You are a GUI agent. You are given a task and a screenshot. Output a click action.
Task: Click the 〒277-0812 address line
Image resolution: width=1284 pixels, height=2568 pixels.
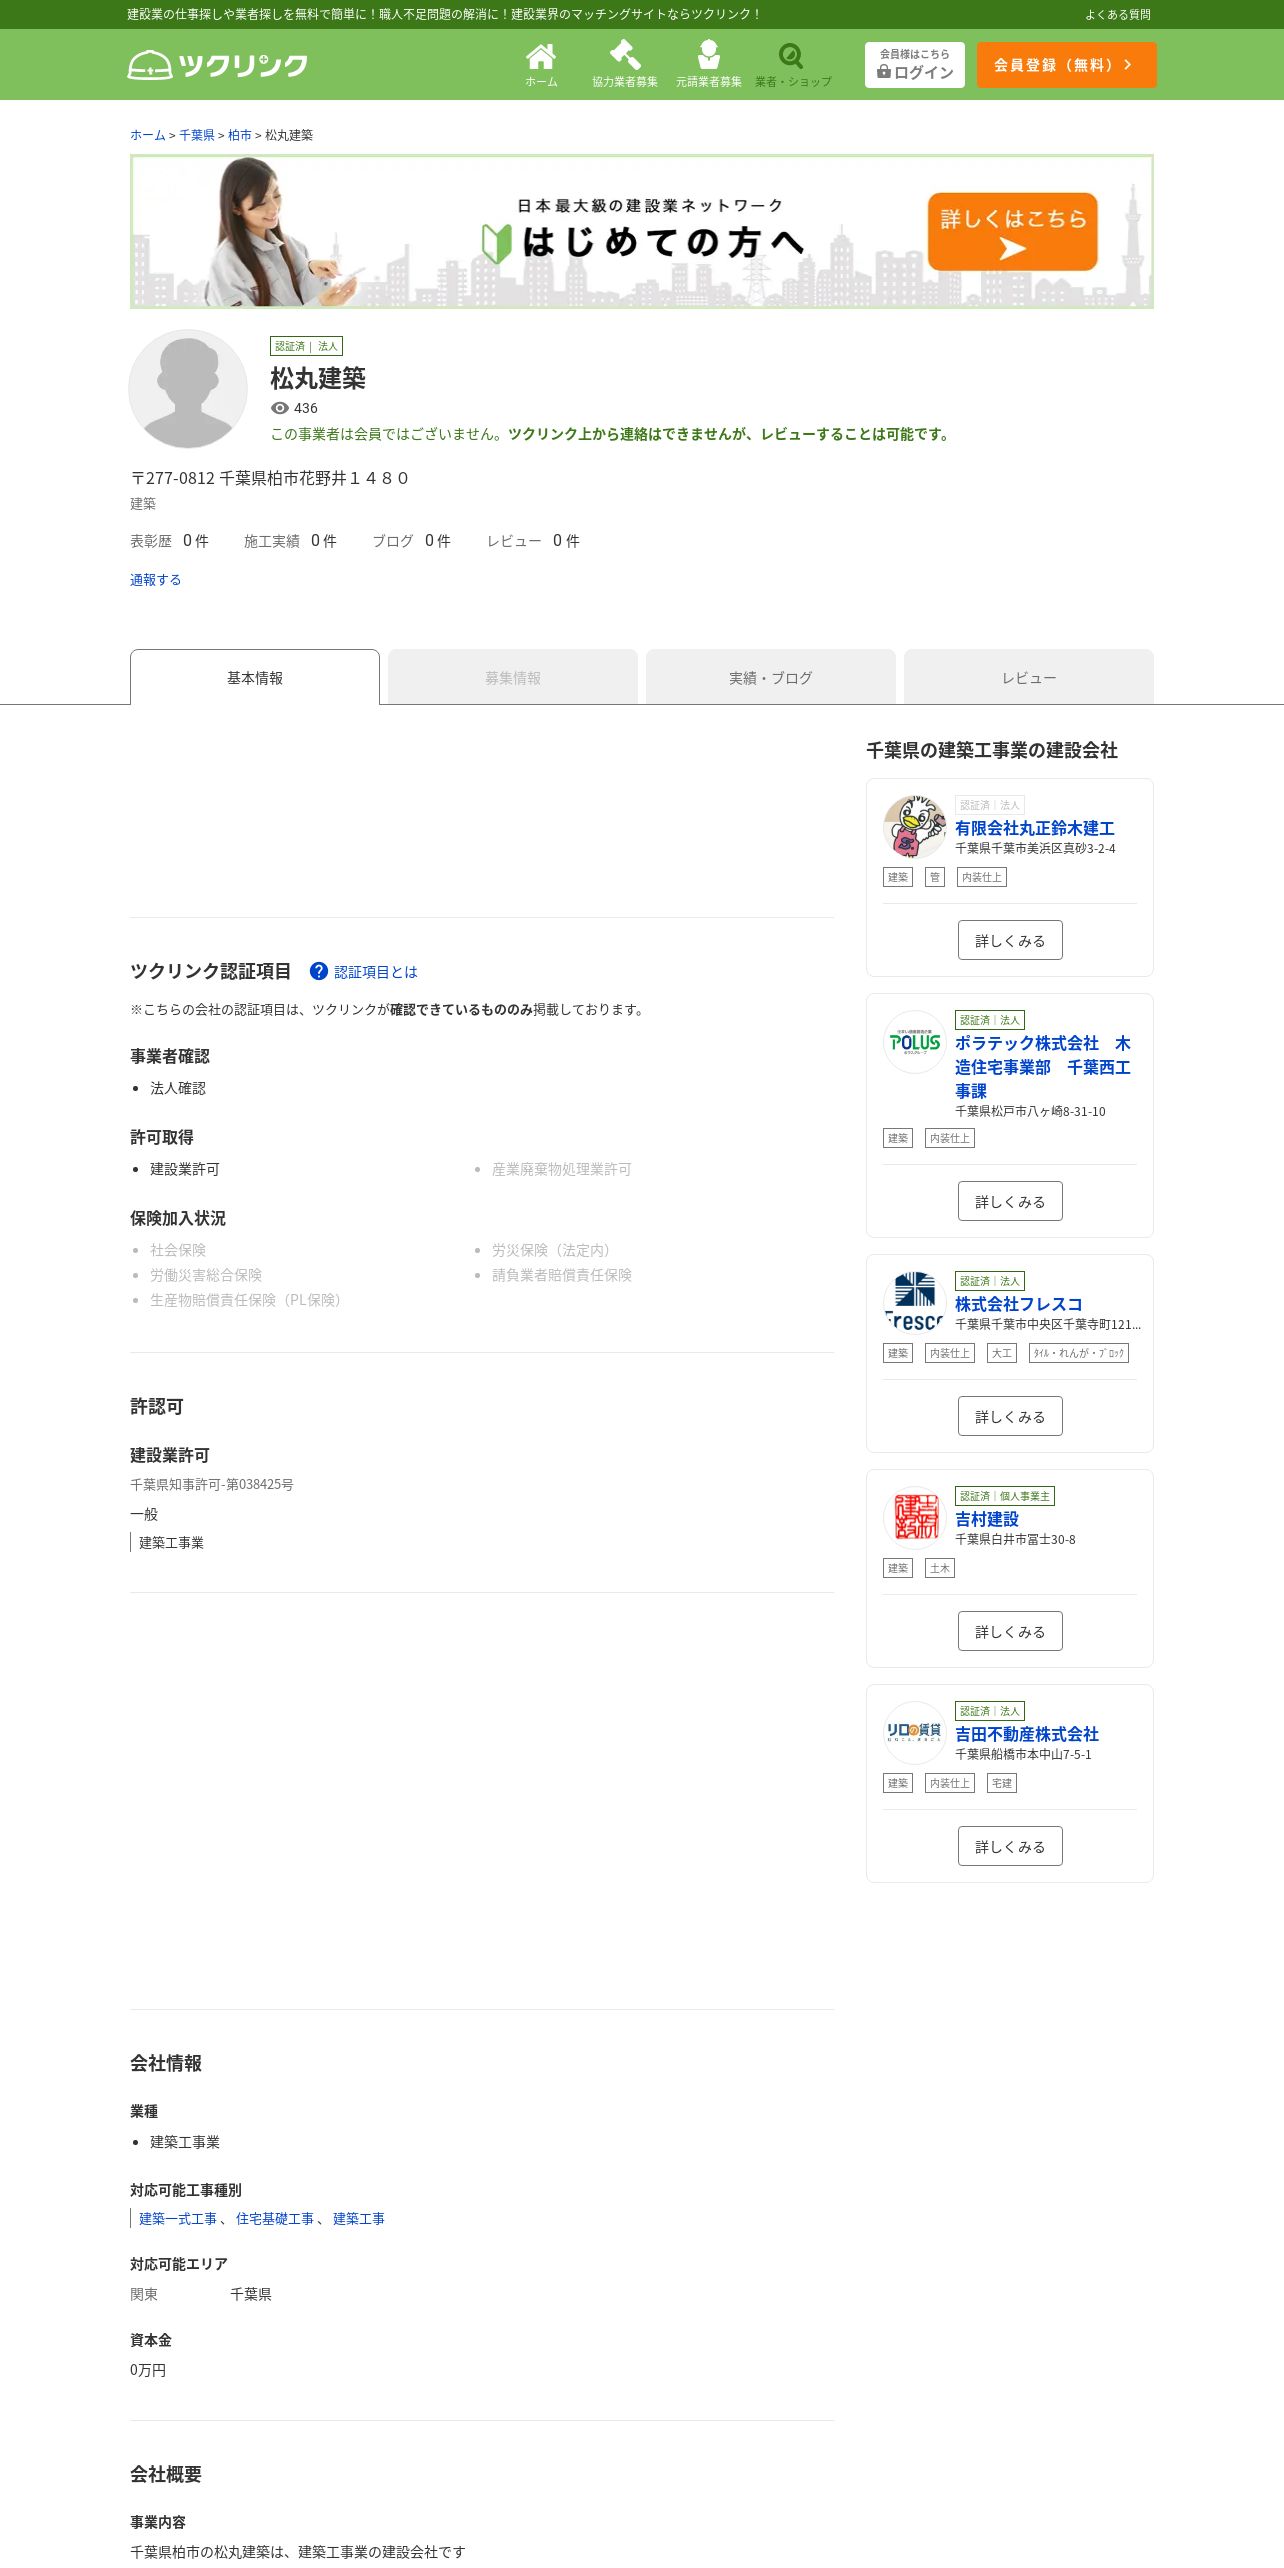(x=270, y=478)
